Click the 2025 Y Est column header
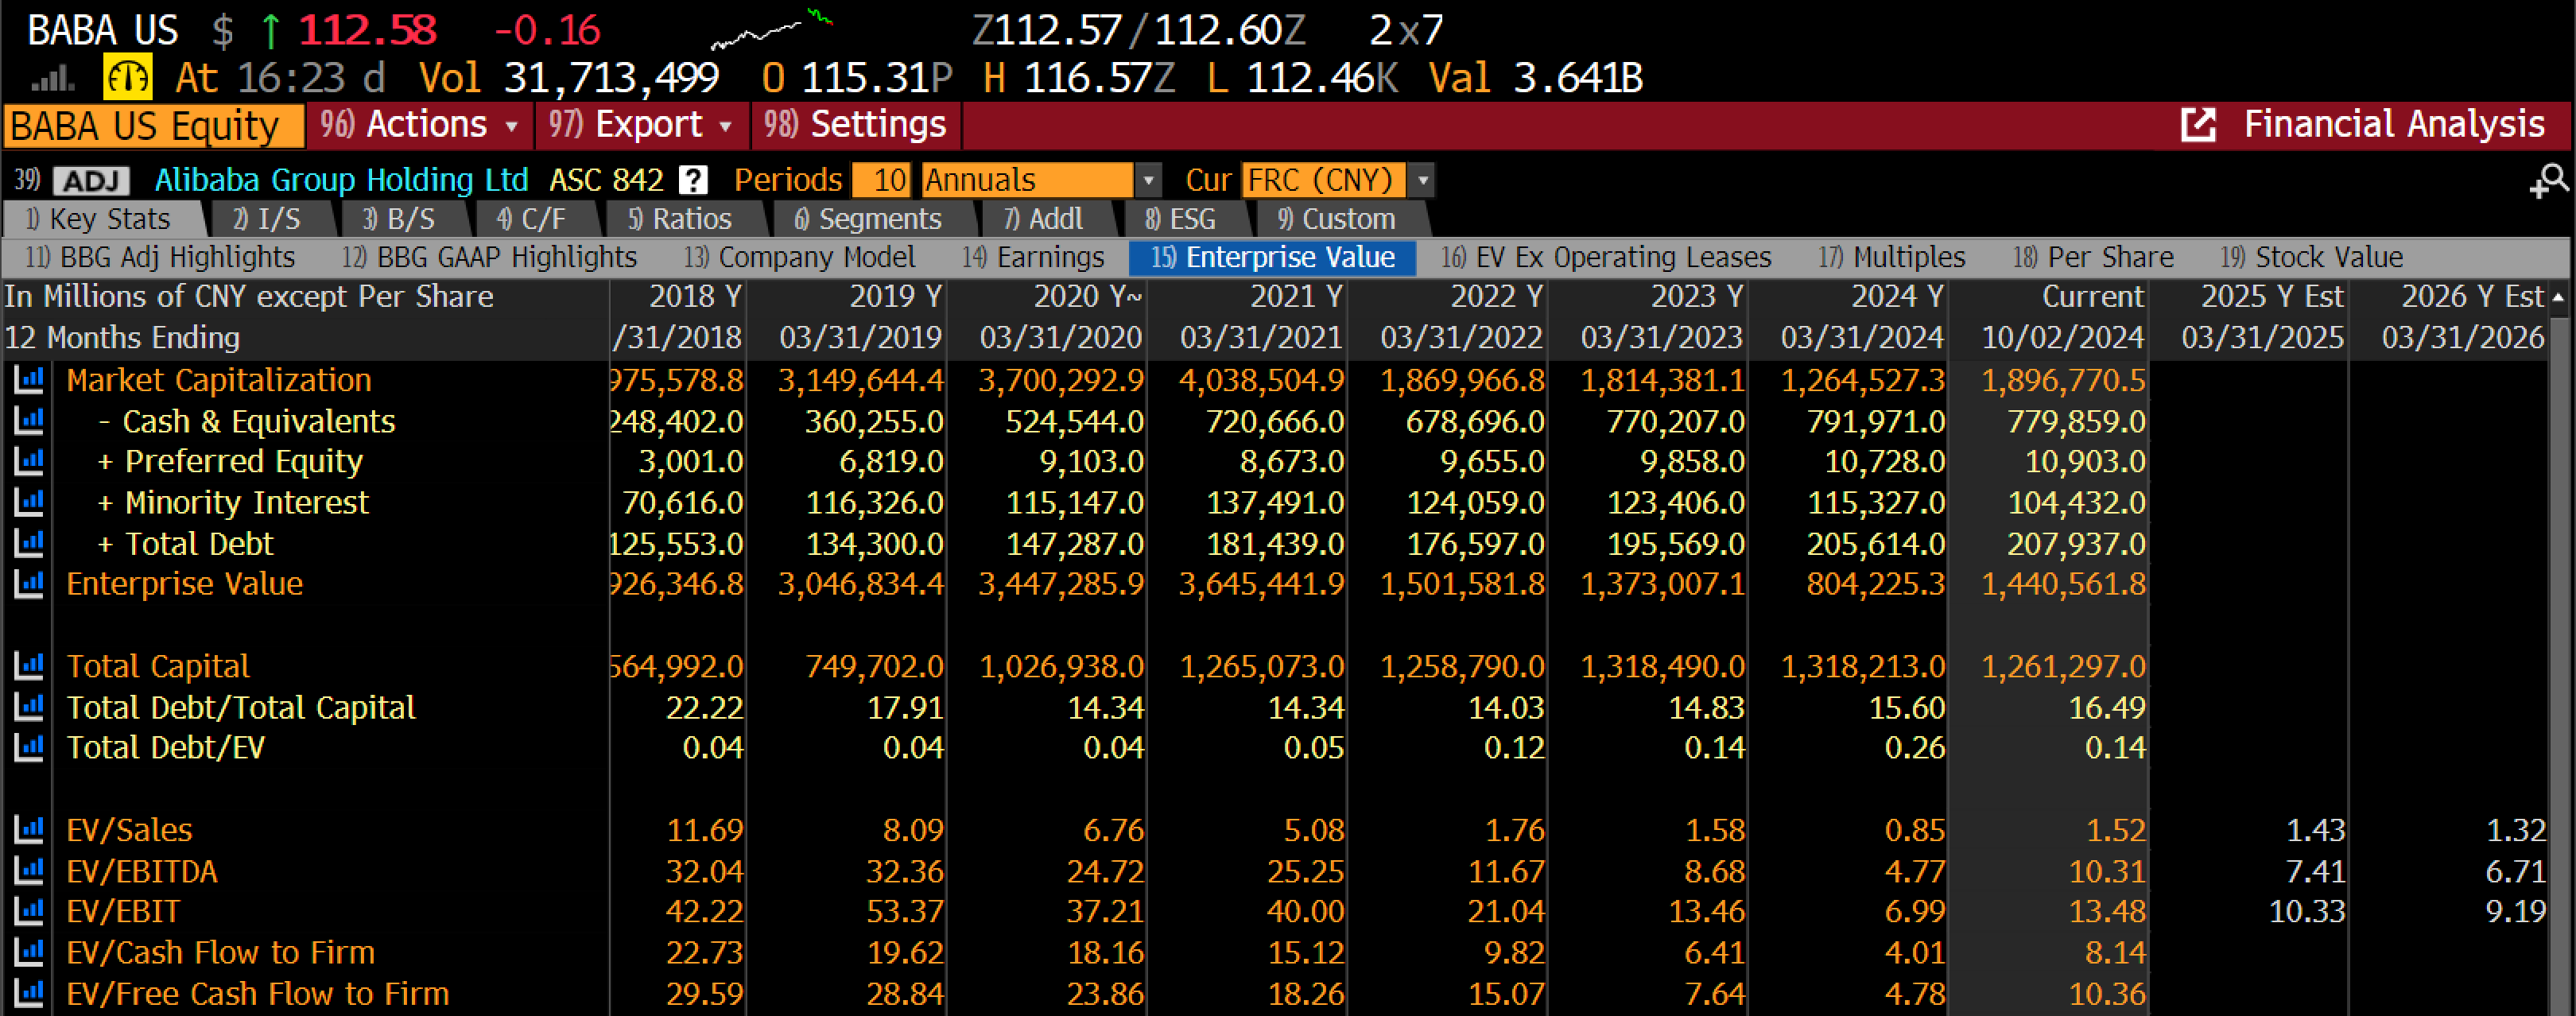The image size is (2576, 1016). pyautogui.click(x=2271, y=297)
